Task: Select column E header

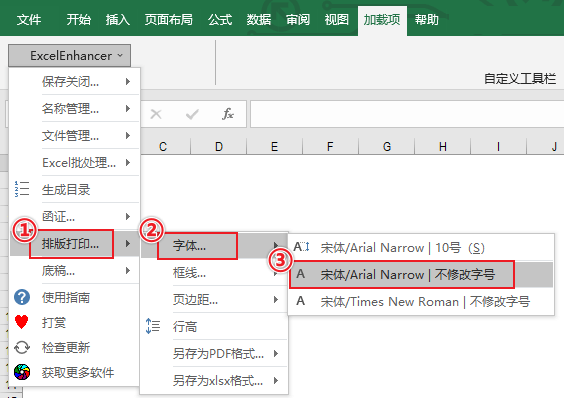Action: 274,146
